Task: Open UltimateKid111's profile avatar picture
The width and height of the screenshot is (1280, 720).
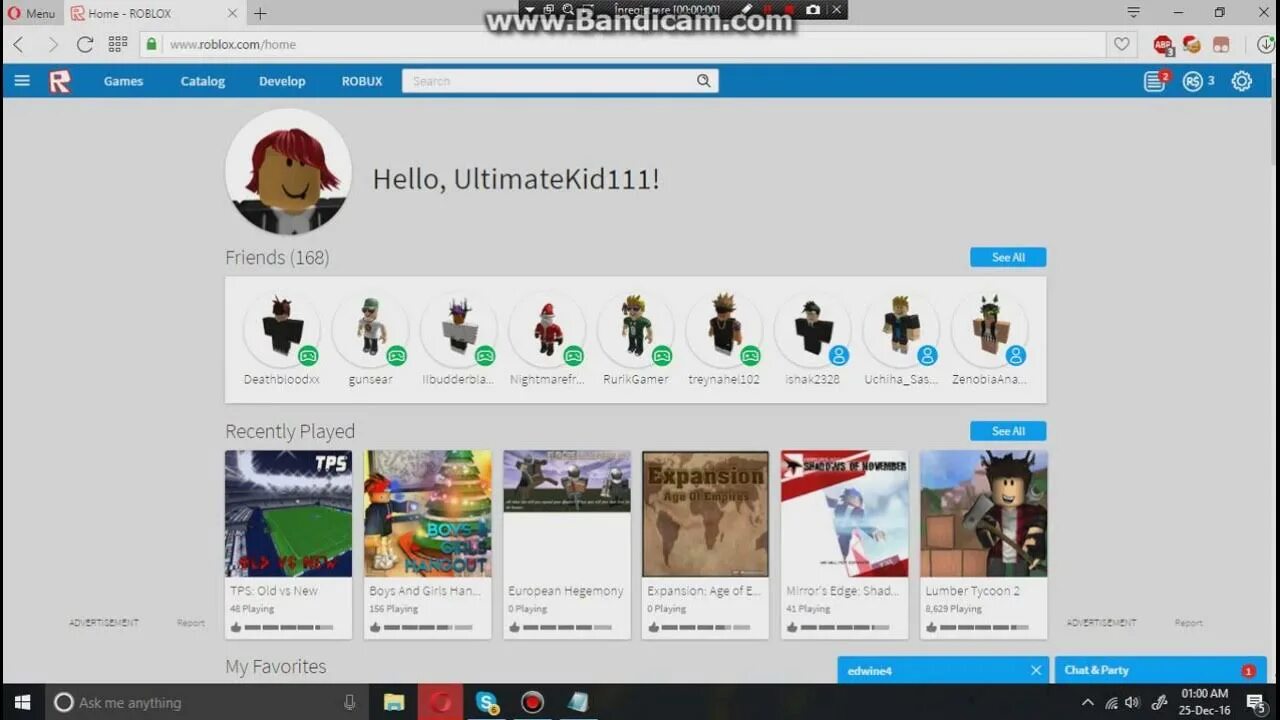Action: coord(288,171)
